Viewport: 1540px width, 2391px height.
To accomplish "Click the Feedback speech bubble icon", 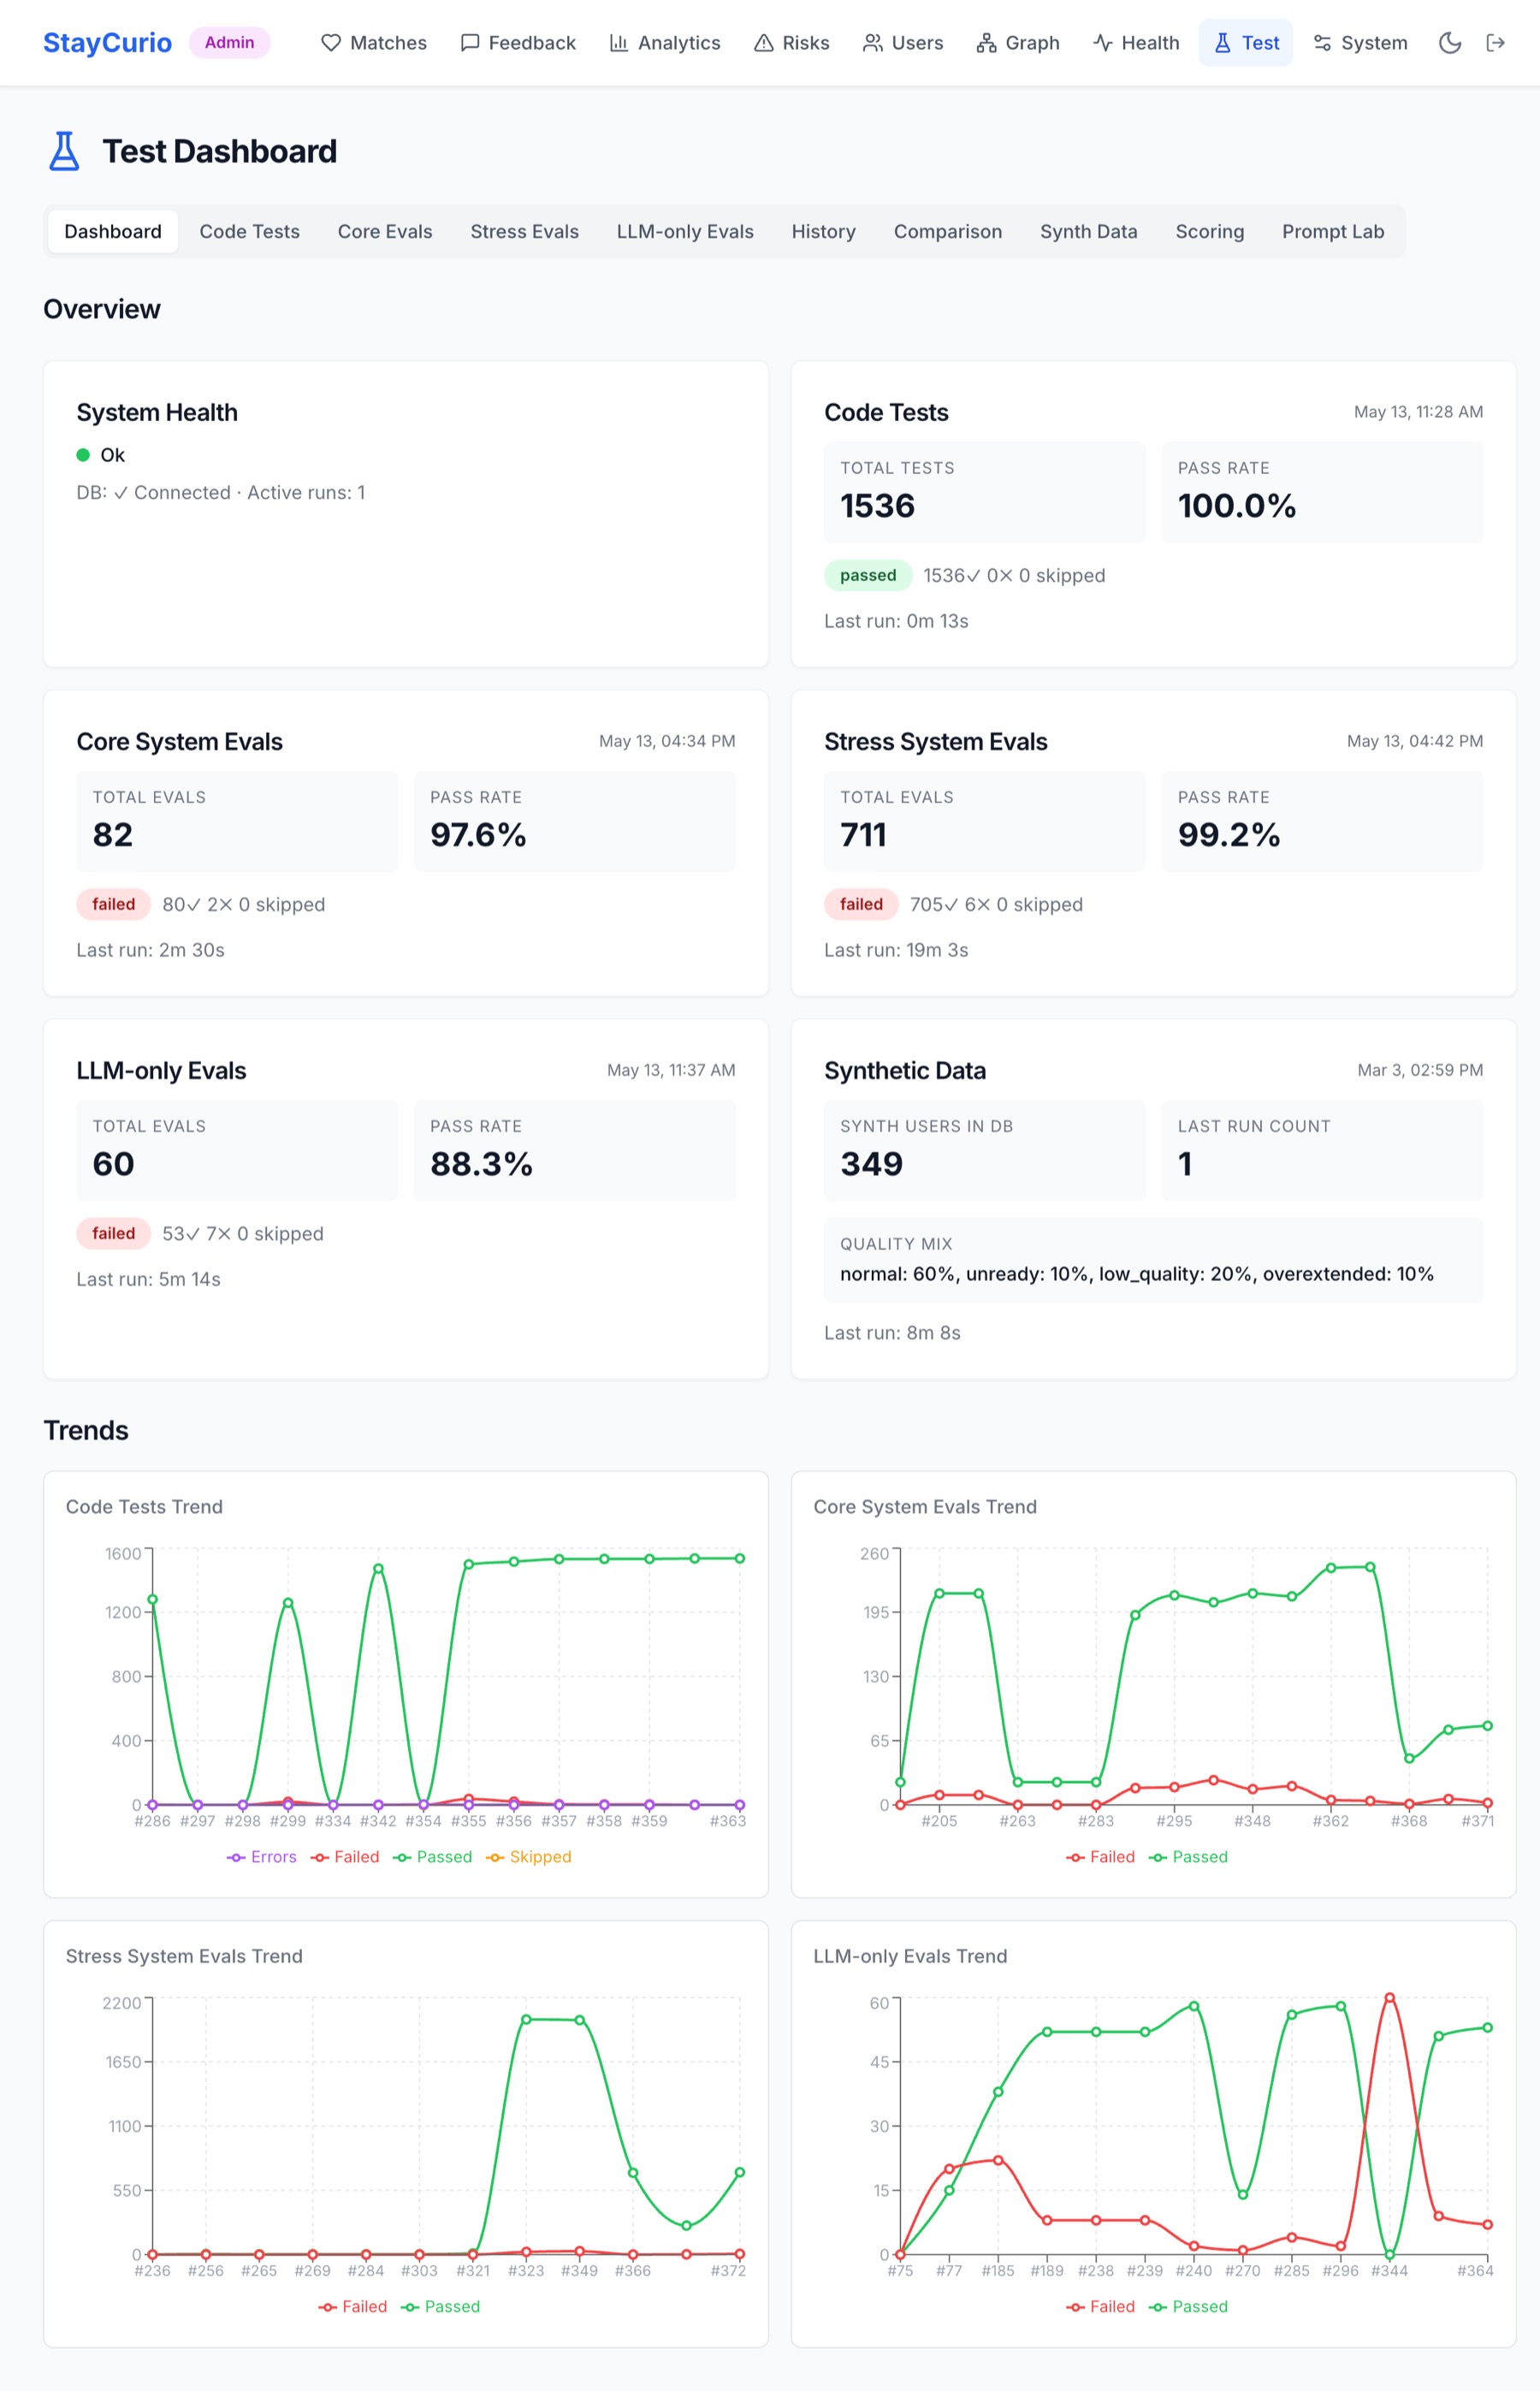I will click(469, 43).
